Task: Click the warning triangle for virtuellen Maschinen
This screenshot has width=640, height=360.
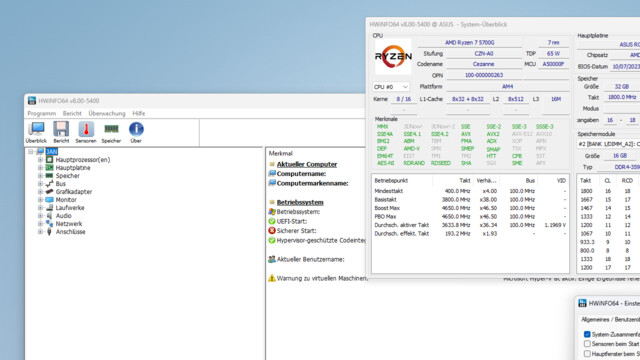Action: (x=272, y=278)
